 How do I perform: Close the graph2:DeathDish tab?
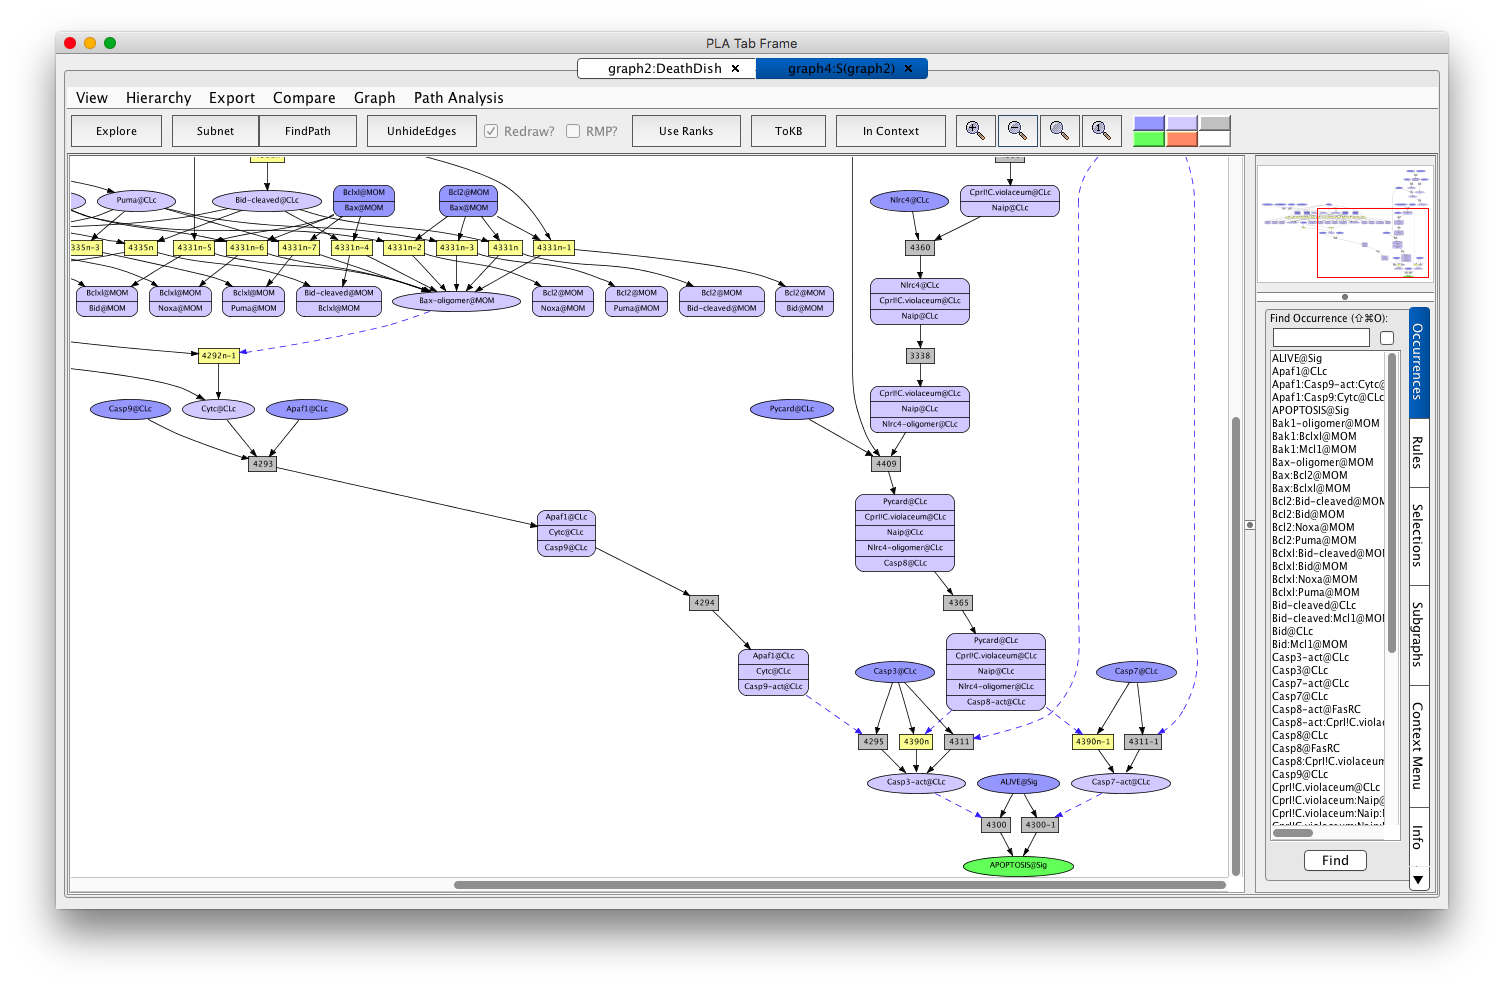736,68
